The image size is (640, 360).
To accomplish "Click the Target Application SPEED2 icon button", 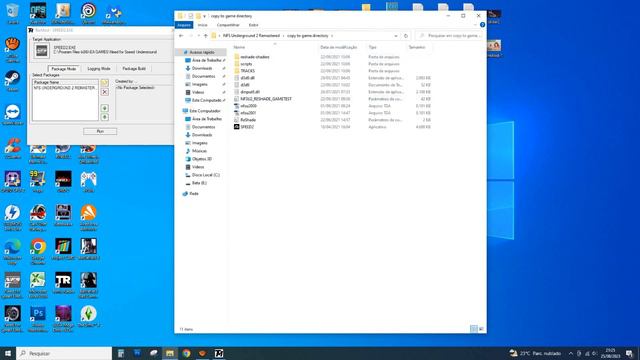I will click(x=42, y=51).
